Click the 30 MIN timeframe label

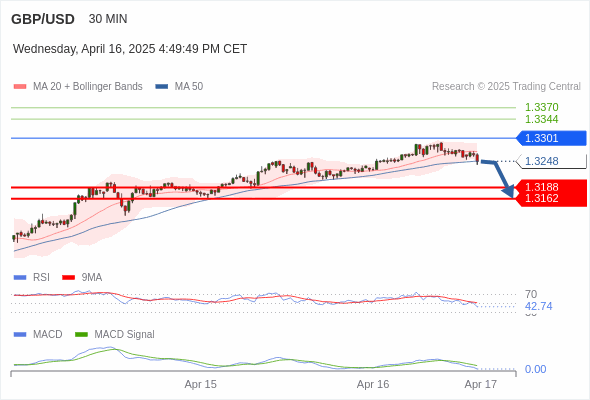[x=108, y=19]
